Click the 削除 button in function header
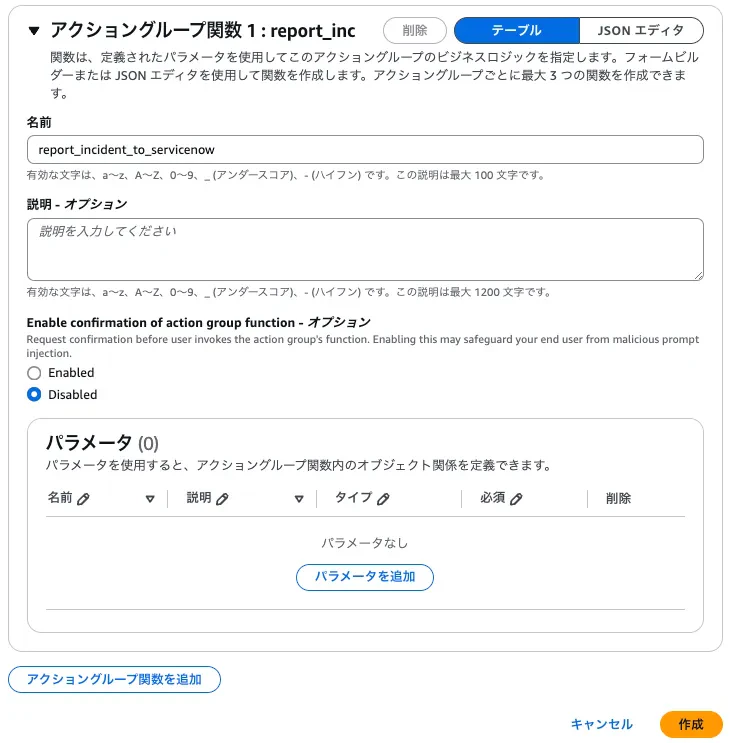 (415, 30)
